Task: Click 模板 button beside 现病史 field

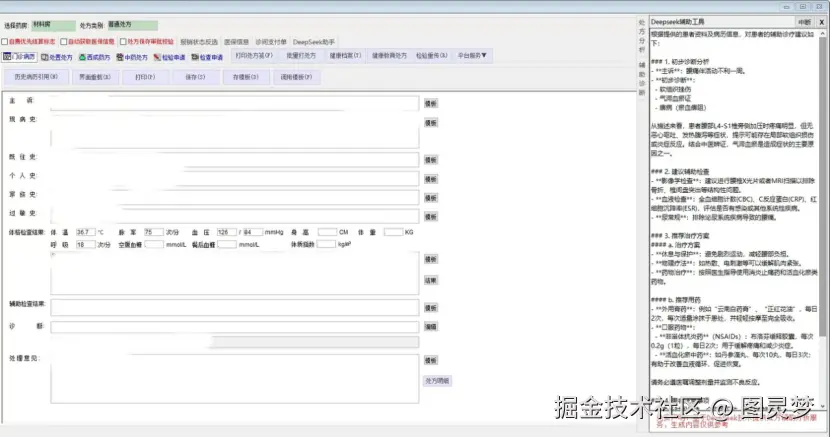Action: (431, 123)
